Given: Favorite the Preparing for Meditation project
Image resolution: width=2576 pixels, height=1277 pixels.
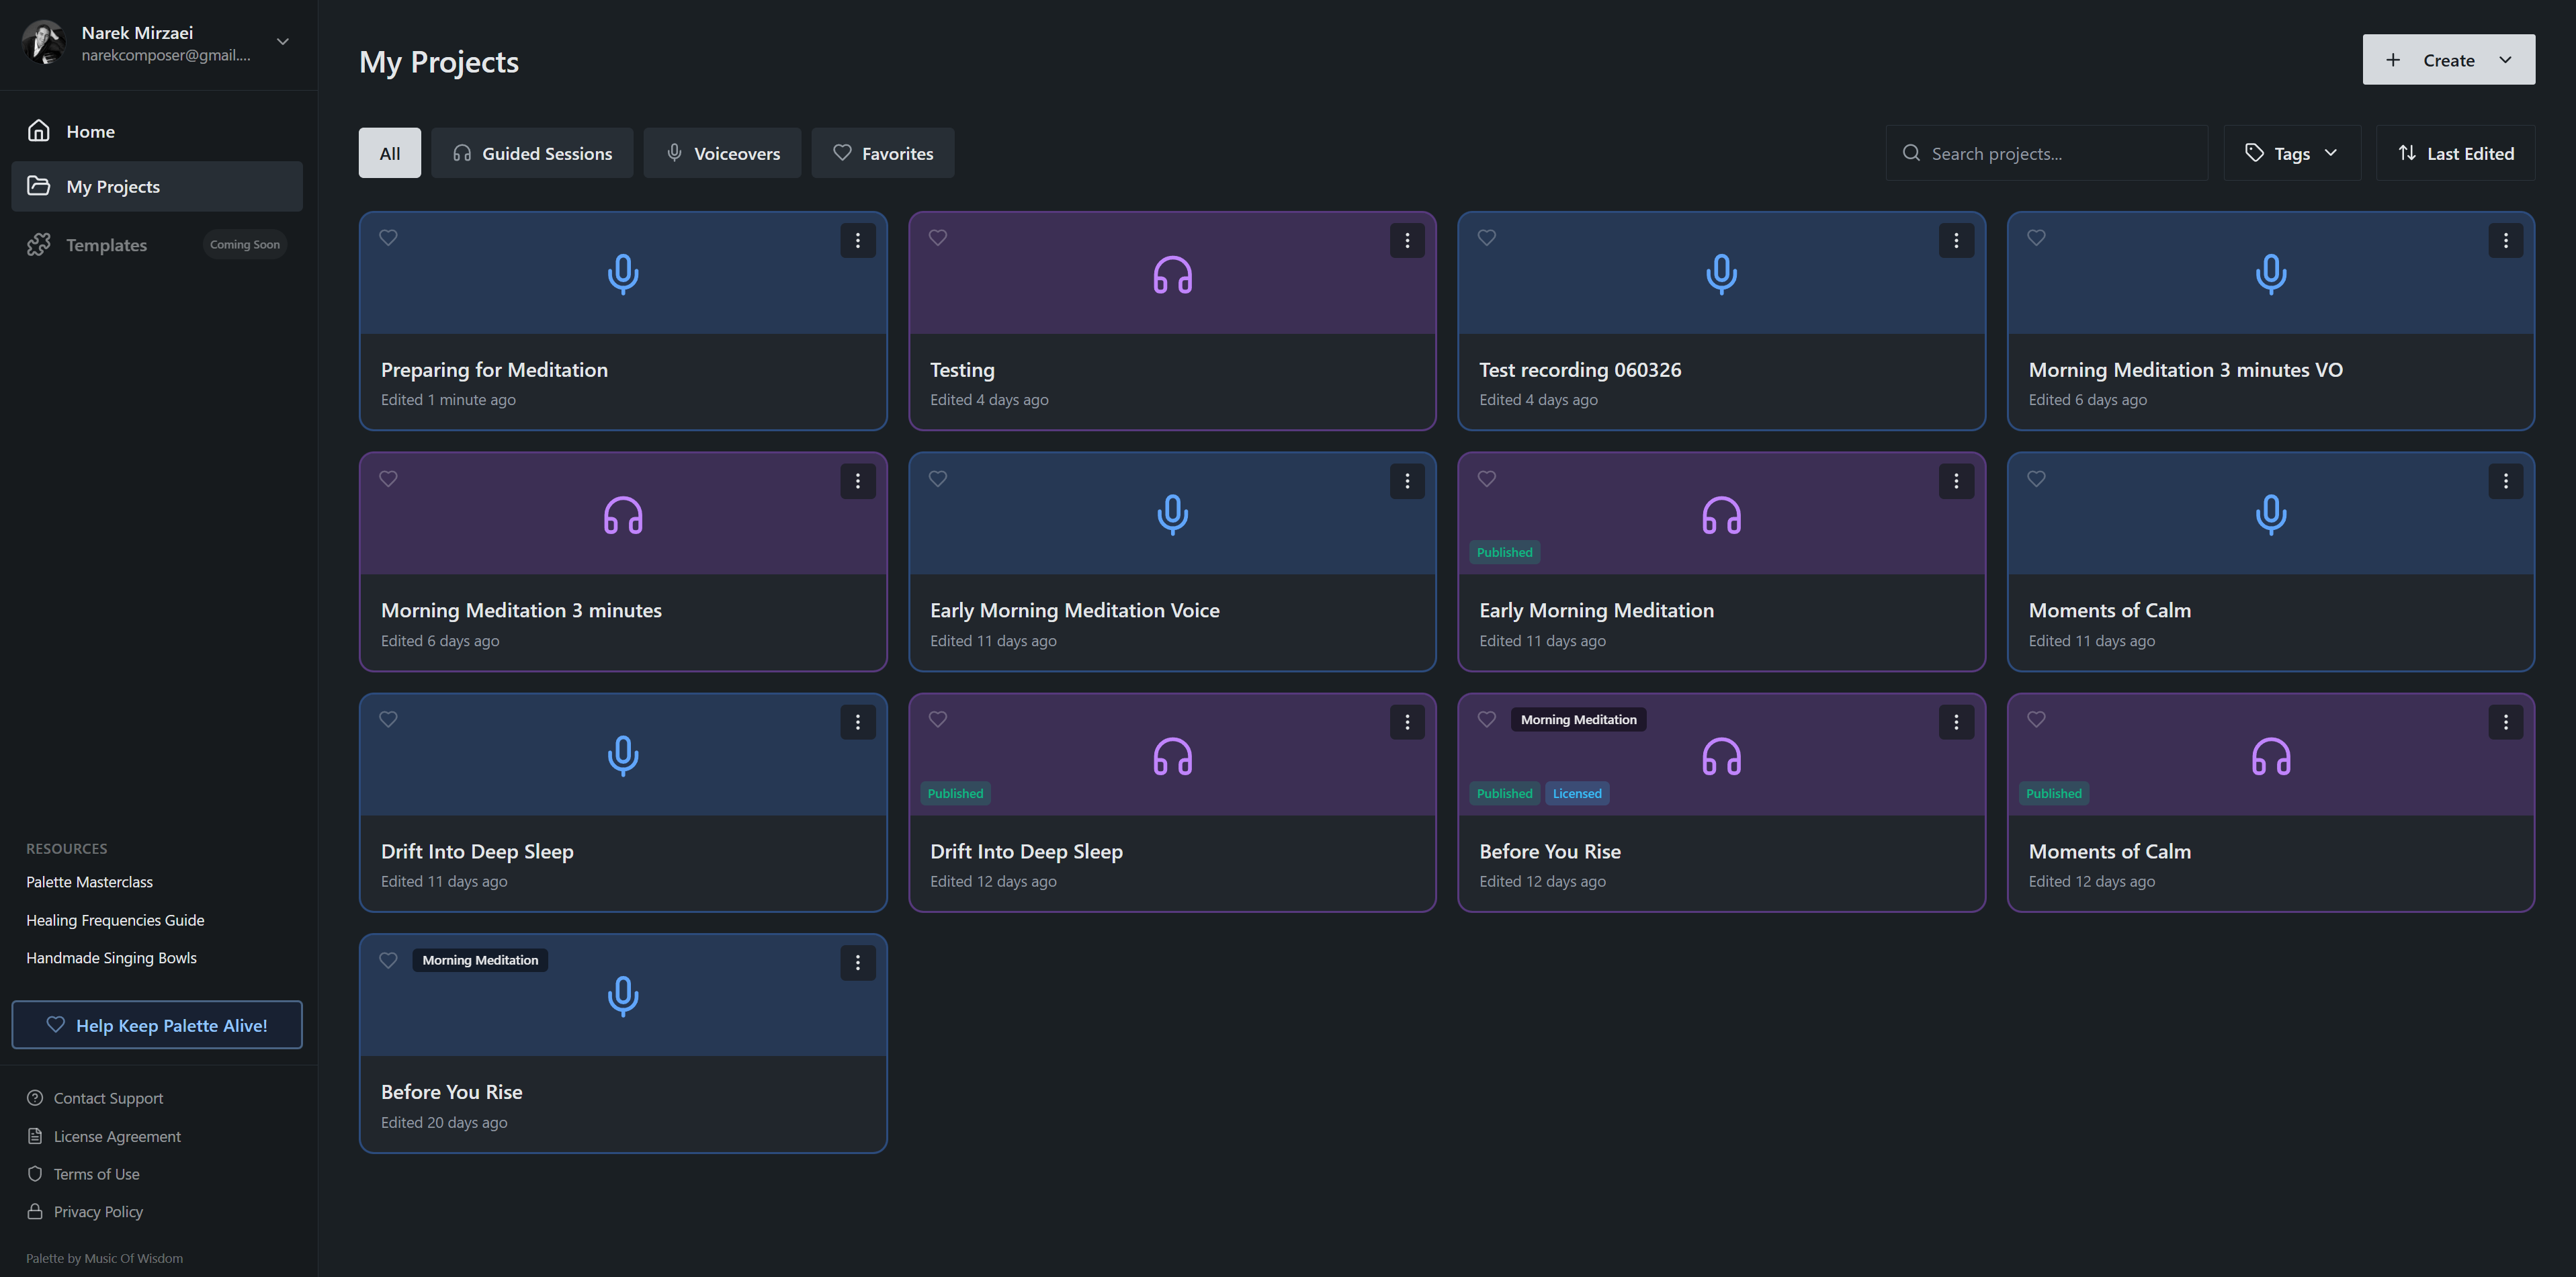Looking at the screenshot, I should tap(388, 238).
